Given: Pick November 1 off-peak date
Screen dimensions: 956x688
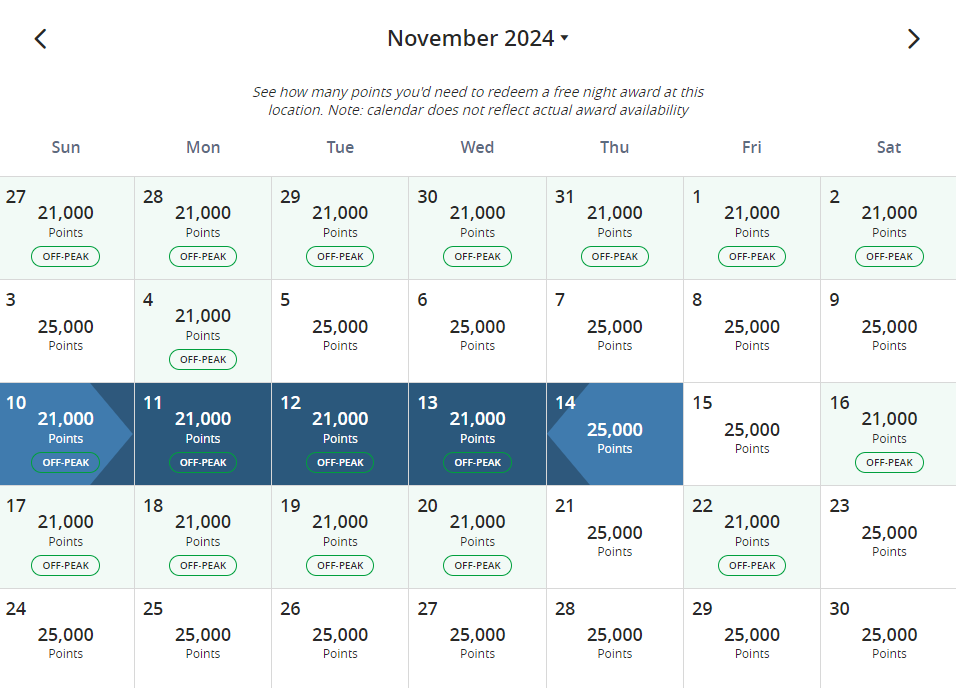Looking at the screenshot, I should tap(752, 227).
